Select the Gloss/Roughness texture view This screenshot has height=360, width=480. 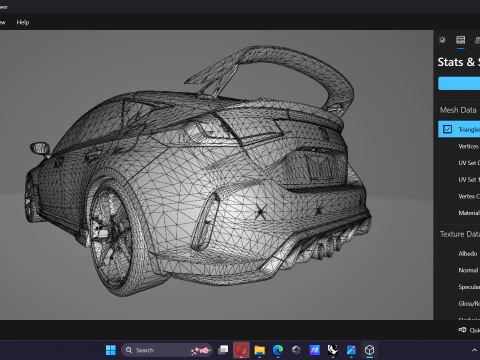point(469,304)
